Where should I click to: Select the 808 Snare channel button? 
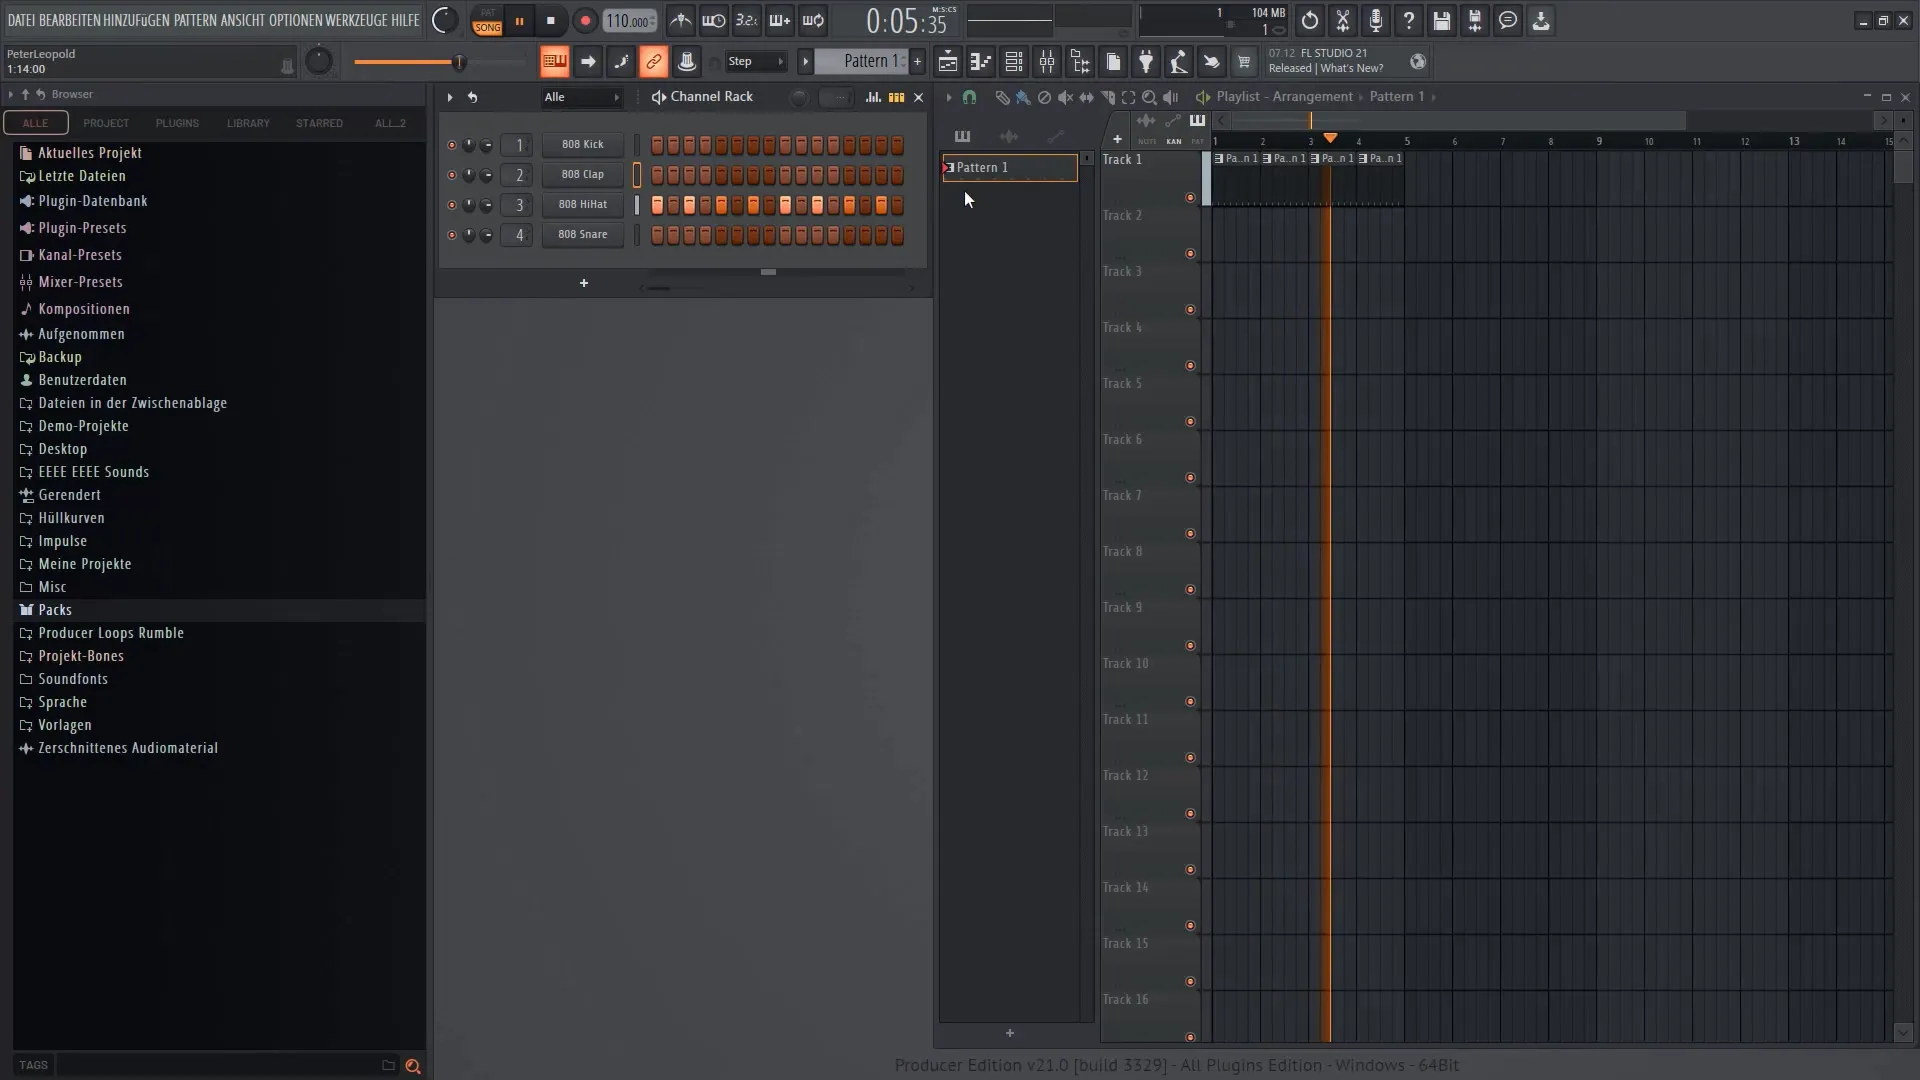point(582,235)
